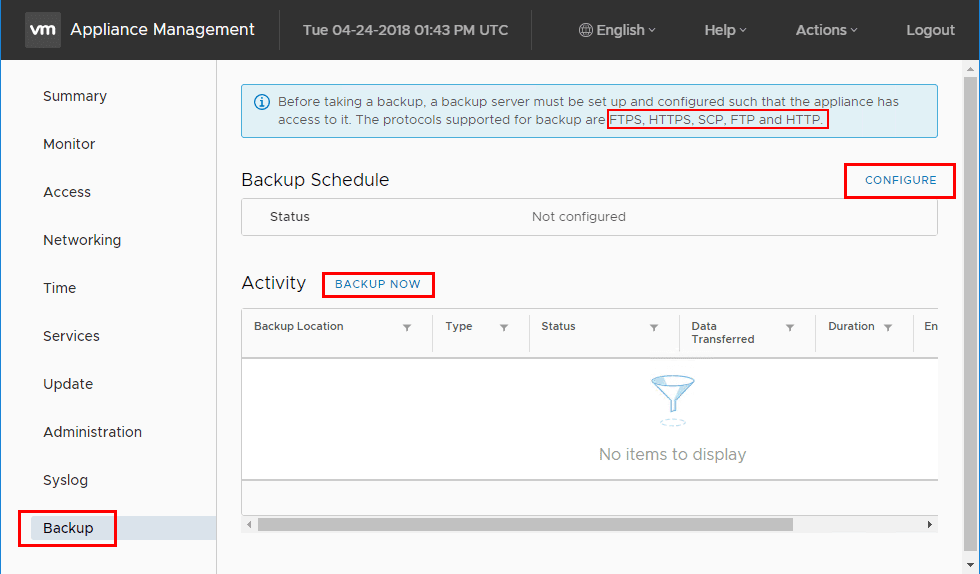Image resolution: width=980 pixels, height=574 pixels.
Task: Select Syslog in the sidebar
Action: pos(66,480)
